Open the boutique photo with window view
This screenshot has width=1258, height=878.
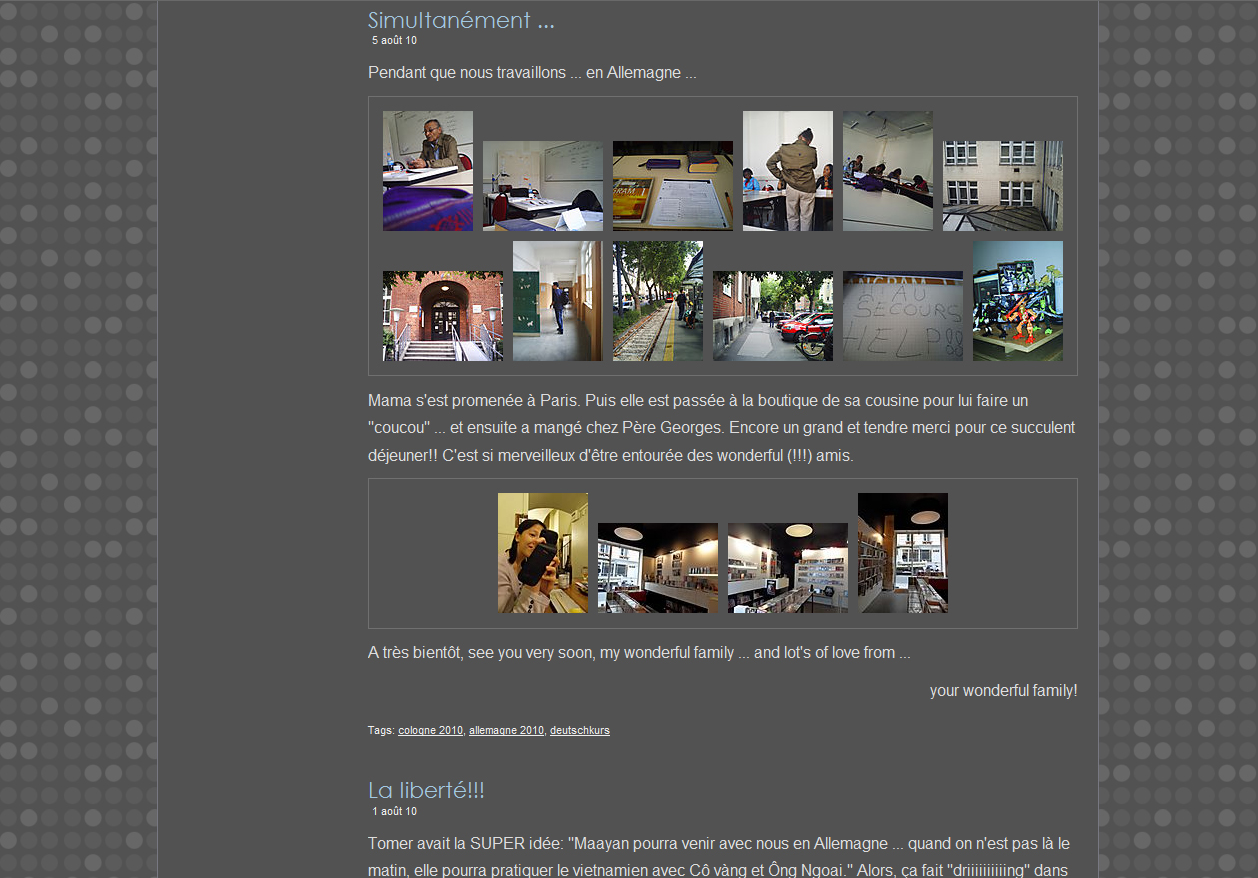(902, 553)
